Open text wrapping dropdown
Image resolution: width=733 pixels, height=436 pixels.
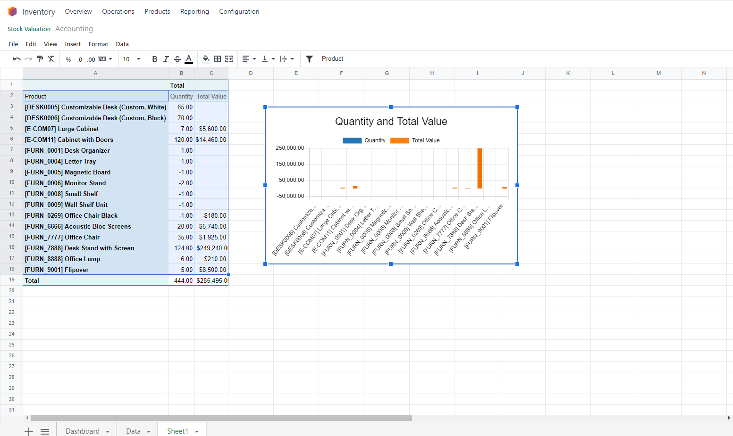[x=287, y=59]
